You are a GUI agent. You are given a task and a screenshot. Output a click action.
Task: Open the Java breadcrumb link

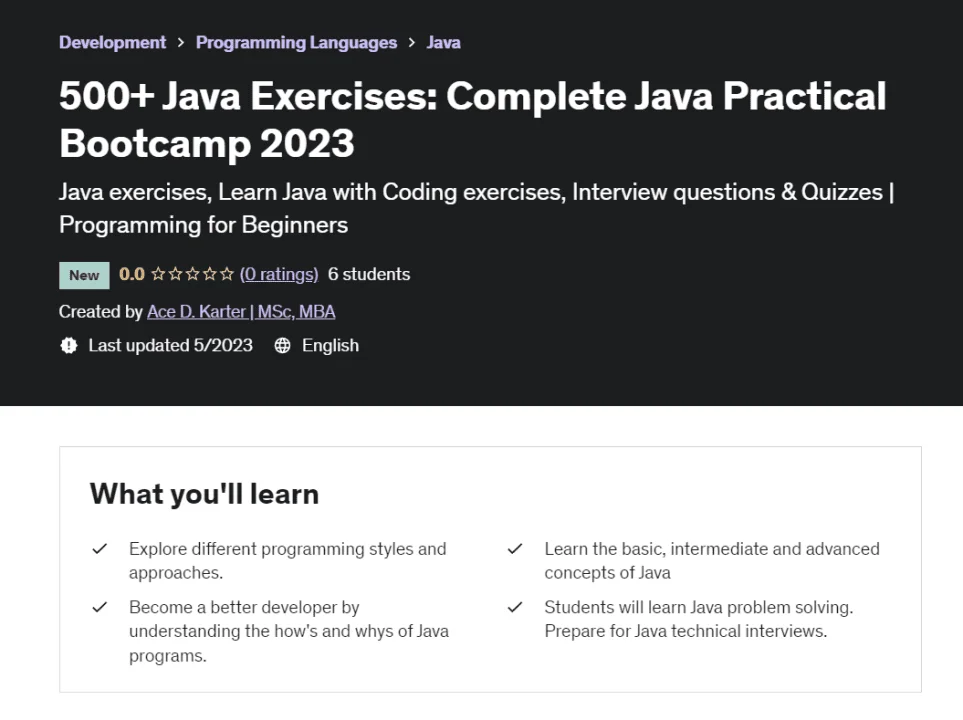443,42
